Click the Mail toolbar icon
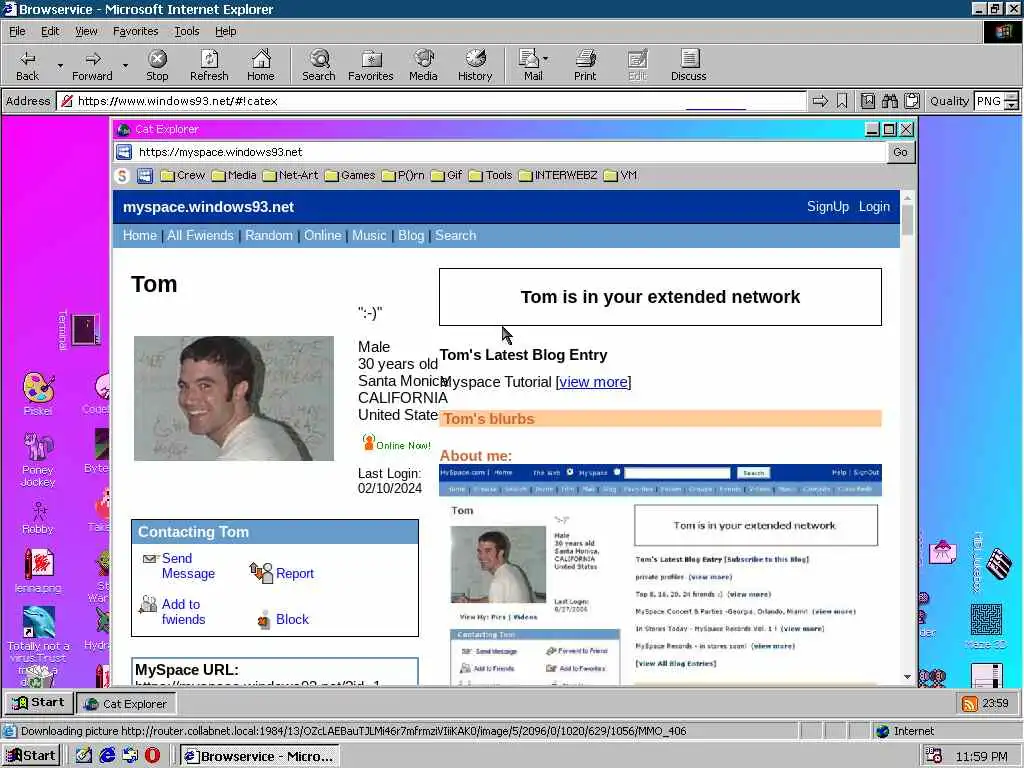Viewport: 1024px width, 768px height. pyautogui.click(x=532, y=65)
